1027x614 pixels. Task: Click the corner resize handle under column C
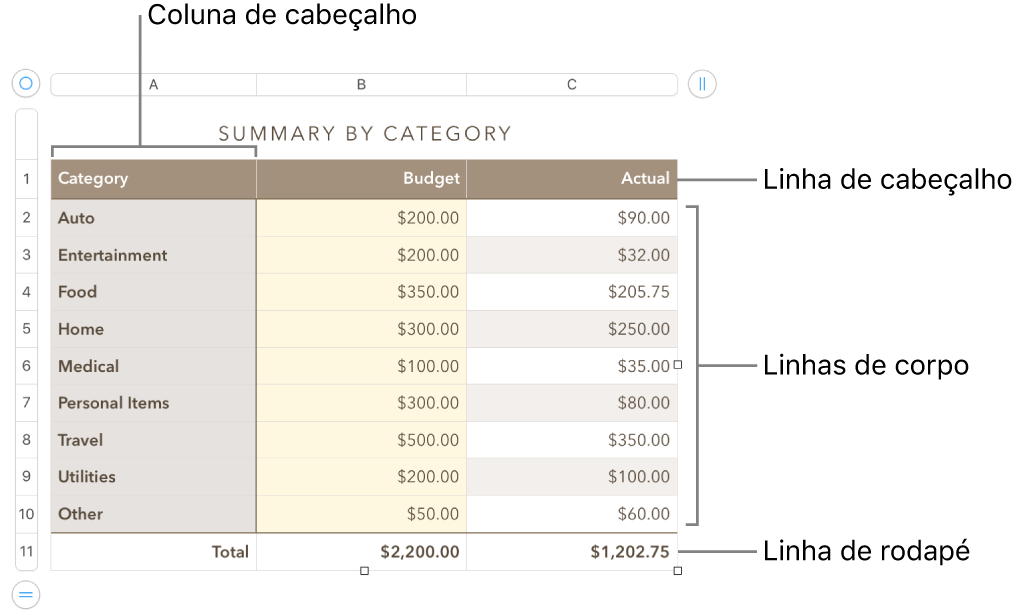677,570
